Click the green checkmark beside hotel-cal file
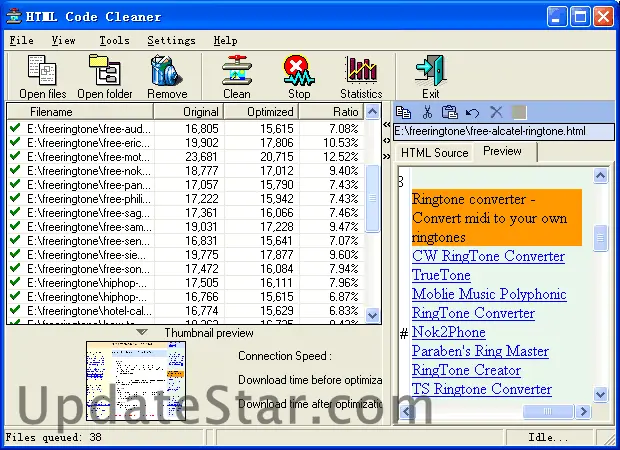Screen dimensions: 620x450 [15, 310]
